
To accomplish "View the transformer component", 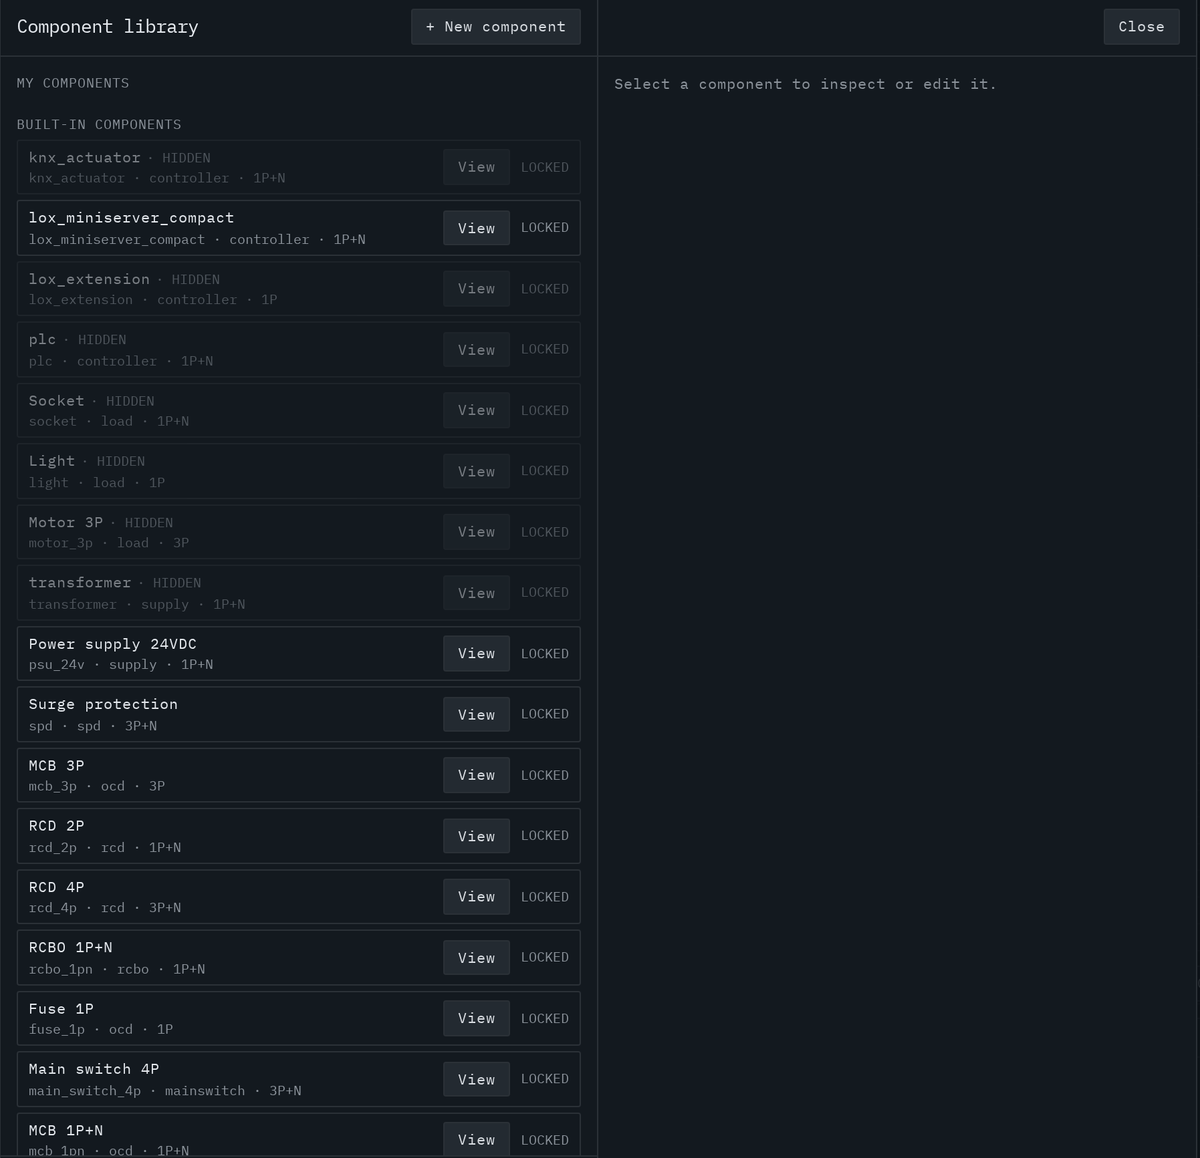I will [476, 593].
